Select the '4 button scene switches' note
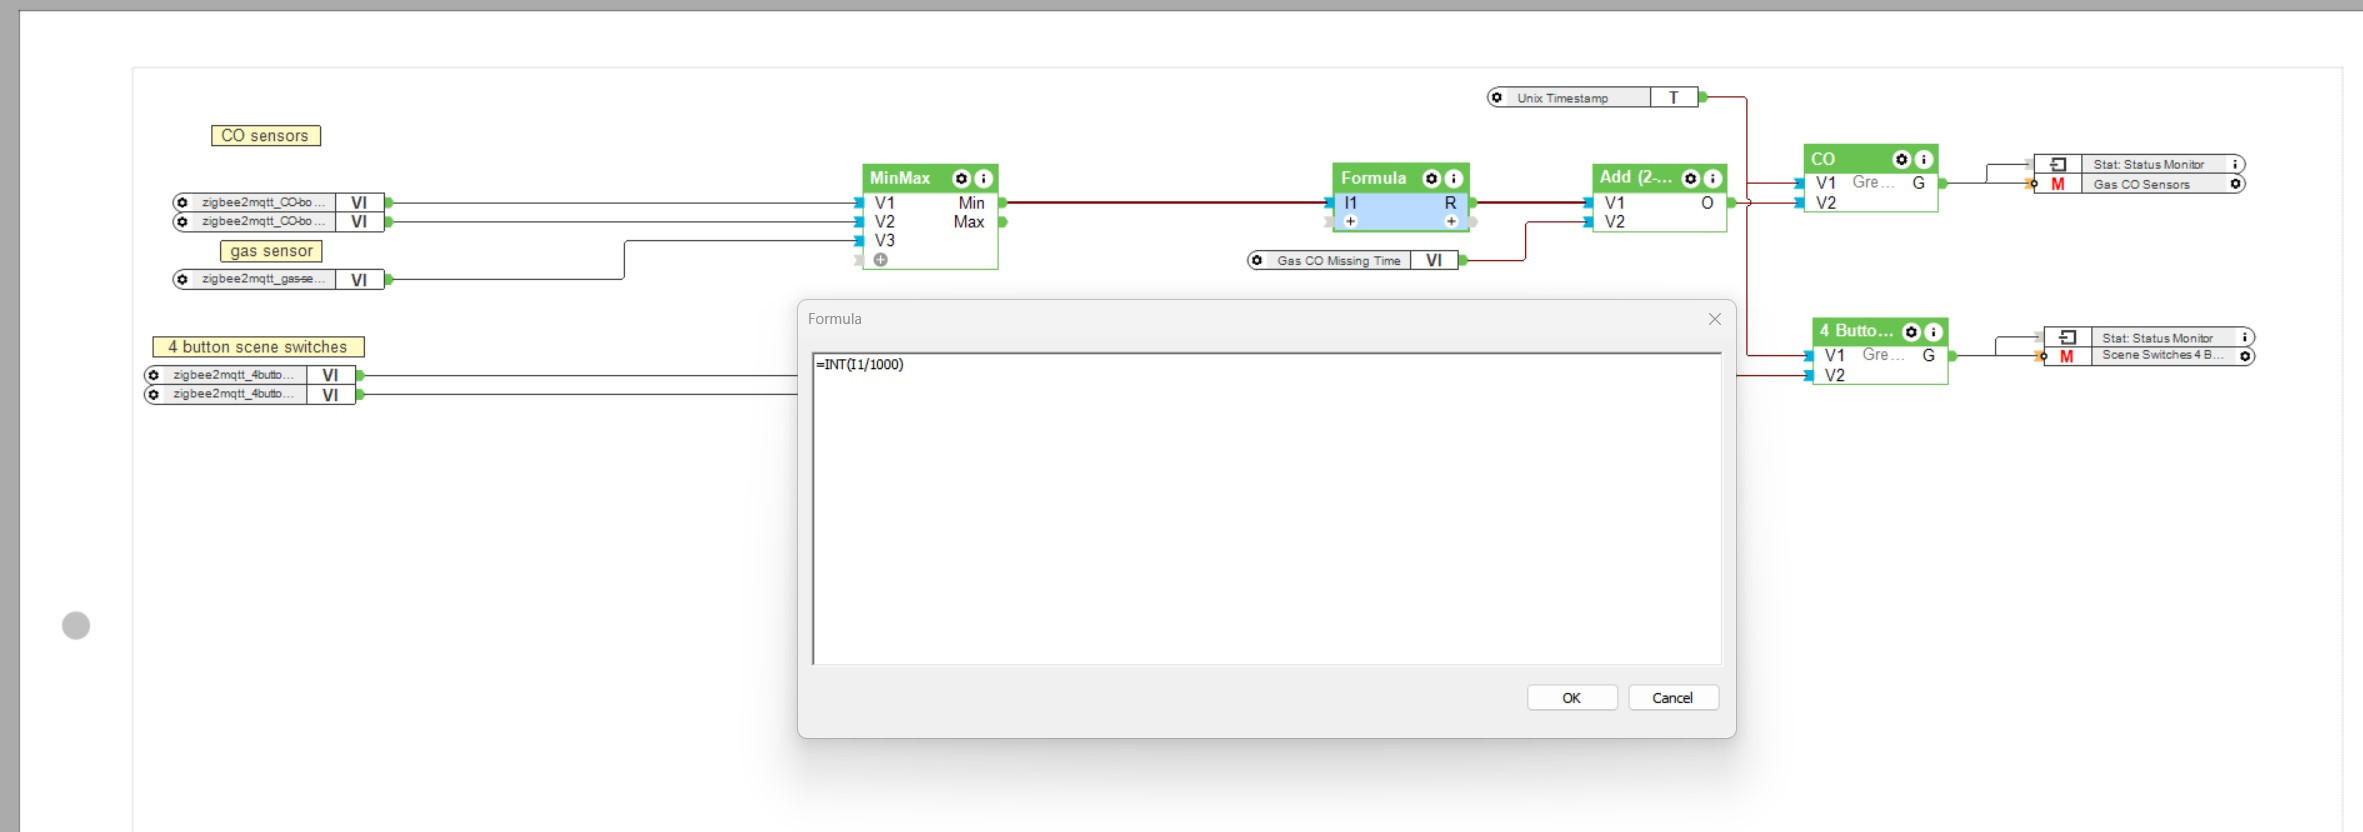The width and height of the screenshot is (2363, 832). 258,347
